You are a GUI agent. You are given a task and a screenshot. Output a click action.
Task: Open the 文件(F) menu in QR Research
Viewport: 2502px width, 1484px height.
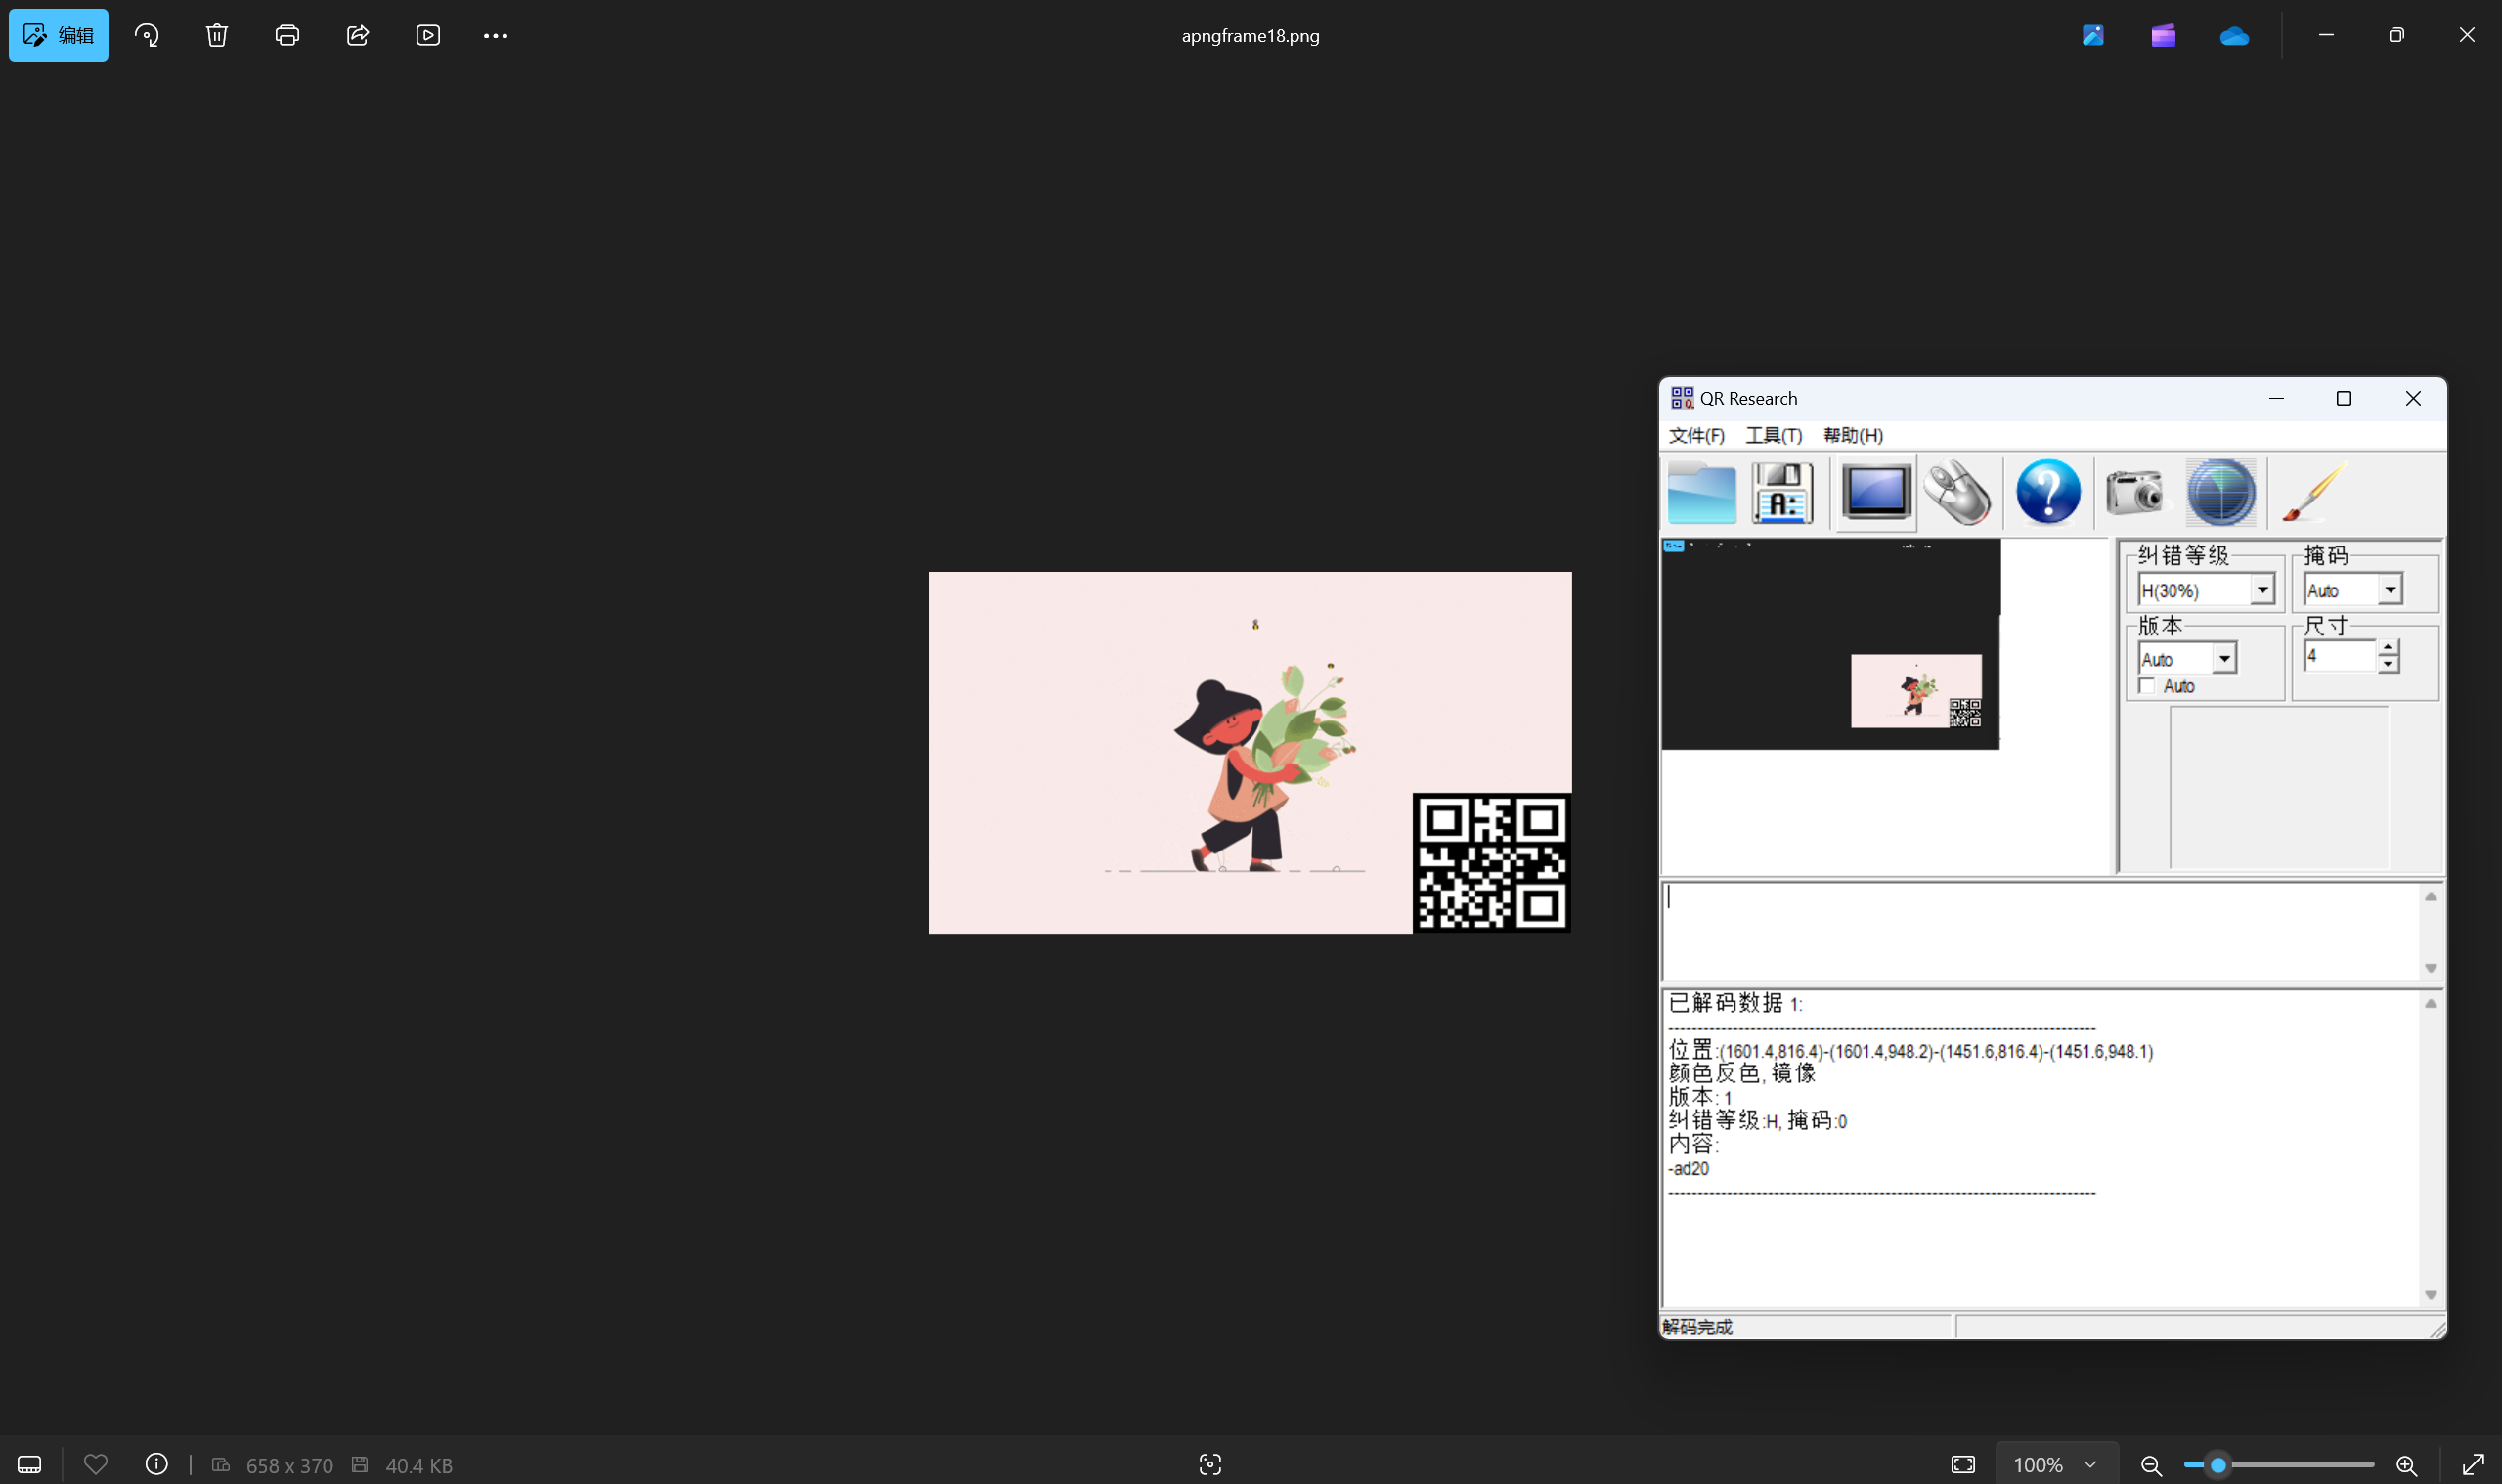tap(1696, 435)
